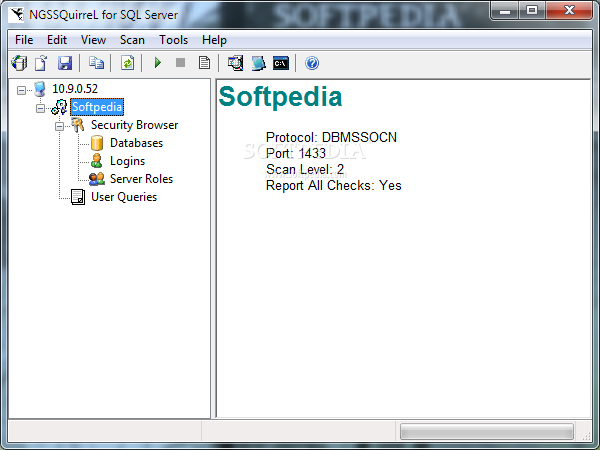Click the keys icon of Security Browser
This screenshot has height=450, width=600.
point(78,125)
